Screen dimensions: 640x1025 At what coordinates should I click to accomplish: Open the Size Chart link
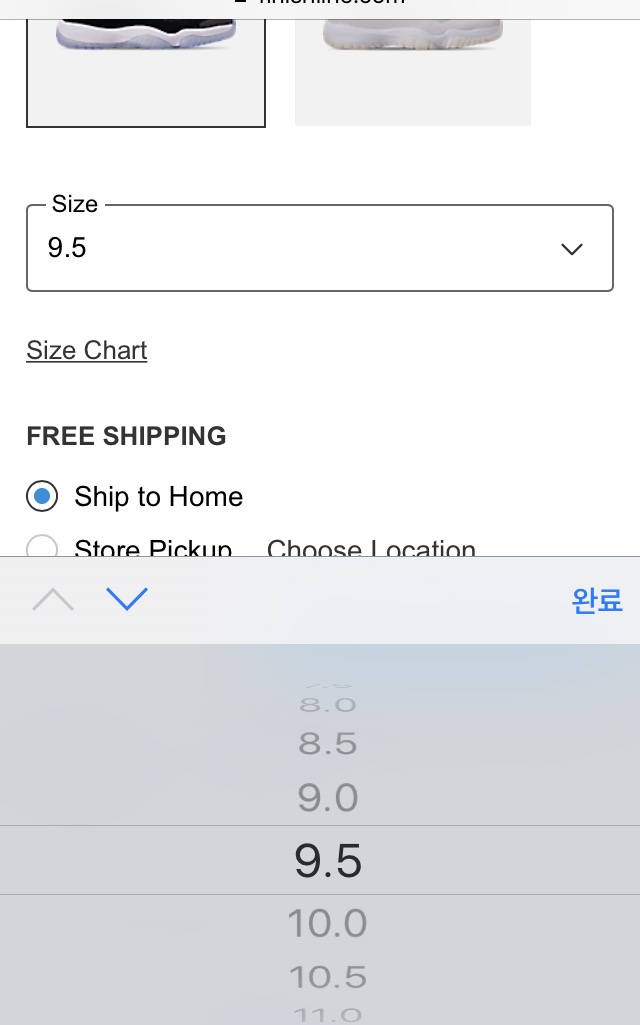(x=86, y=350)
